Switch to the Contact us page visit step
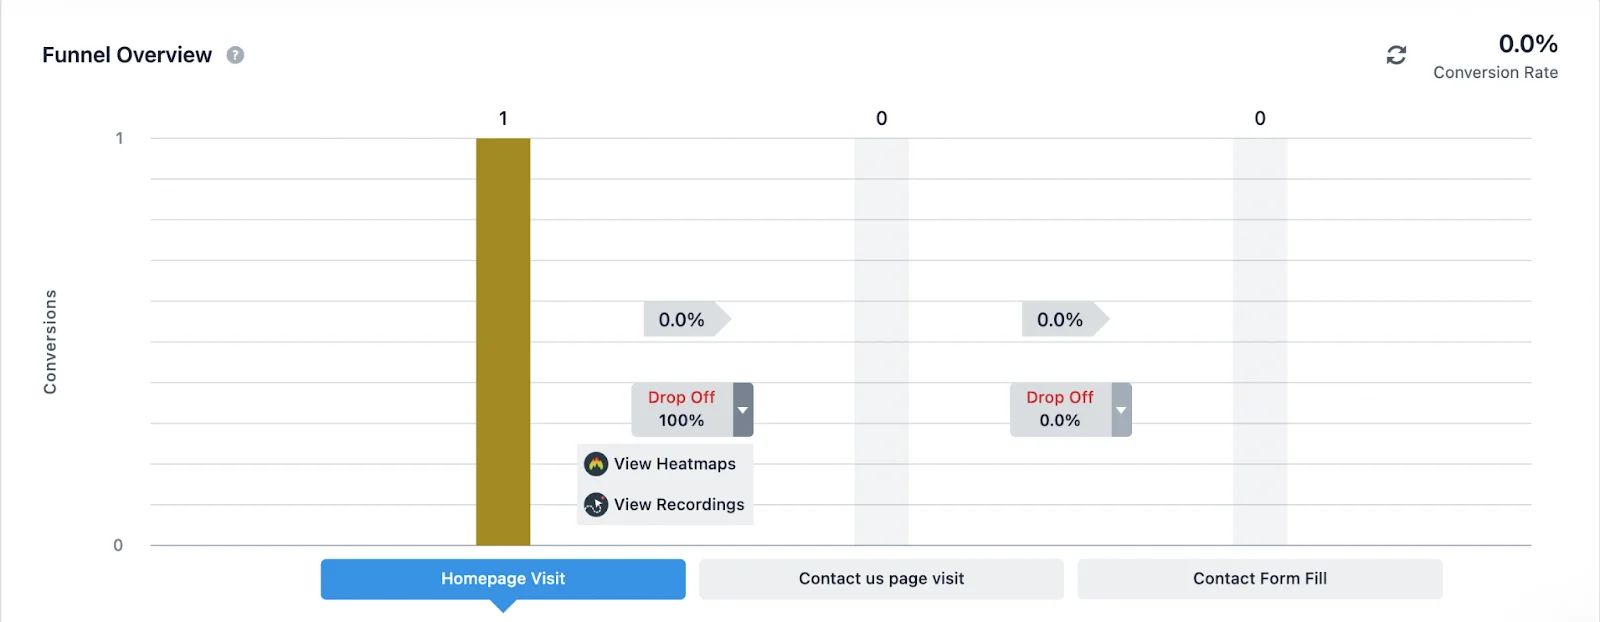The image size is (1600, 622). pyautogui.click(x=881, y=579)
